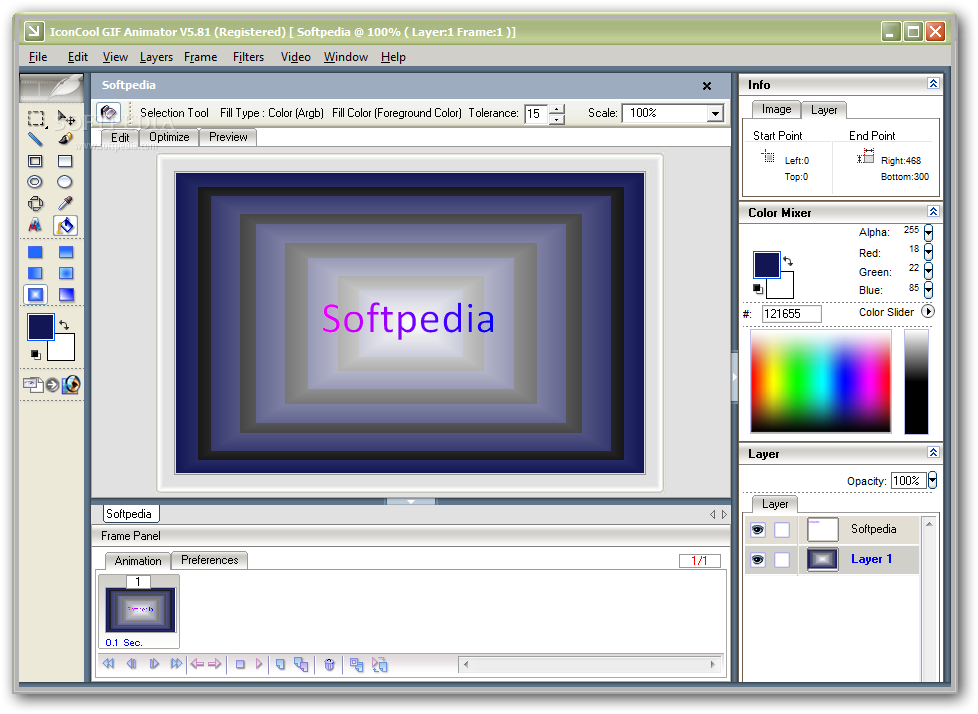Delete frame with trash icon

point(329,665)
